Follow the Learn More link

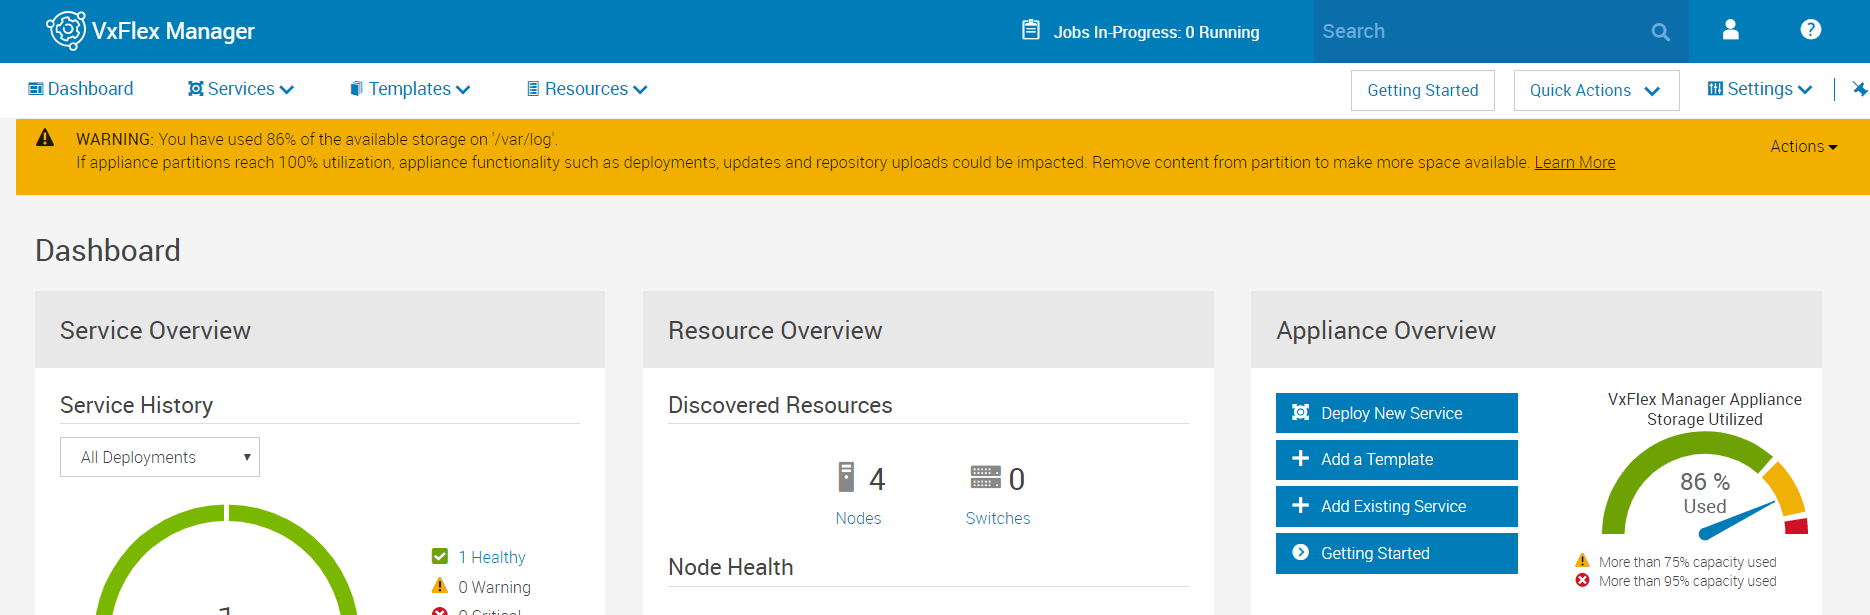pyautogui.click(x=1574, y=162)
